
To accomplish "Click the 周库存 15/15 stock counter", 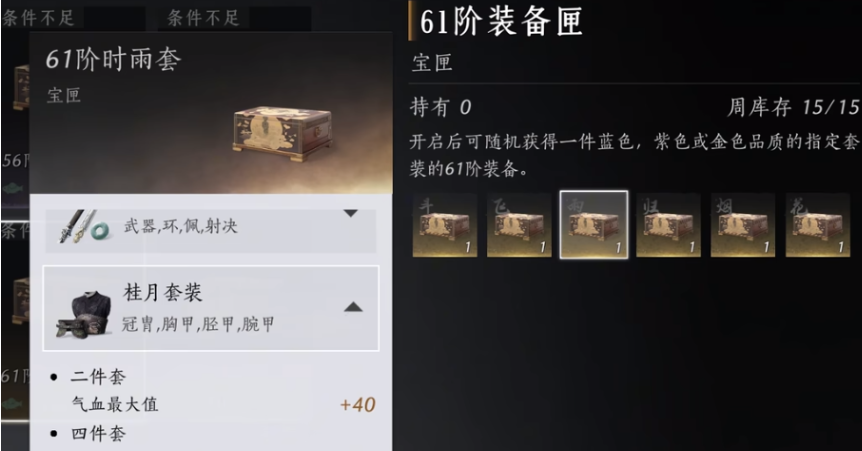I will coord(793,107).
